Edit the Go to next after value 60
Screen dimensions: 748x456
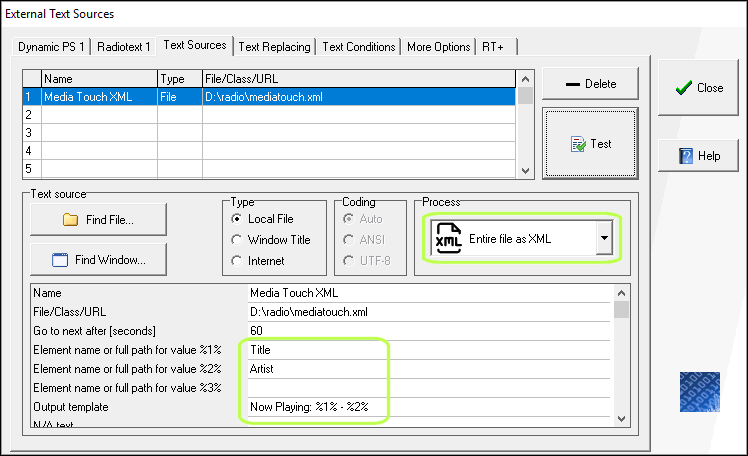[429, 331]
